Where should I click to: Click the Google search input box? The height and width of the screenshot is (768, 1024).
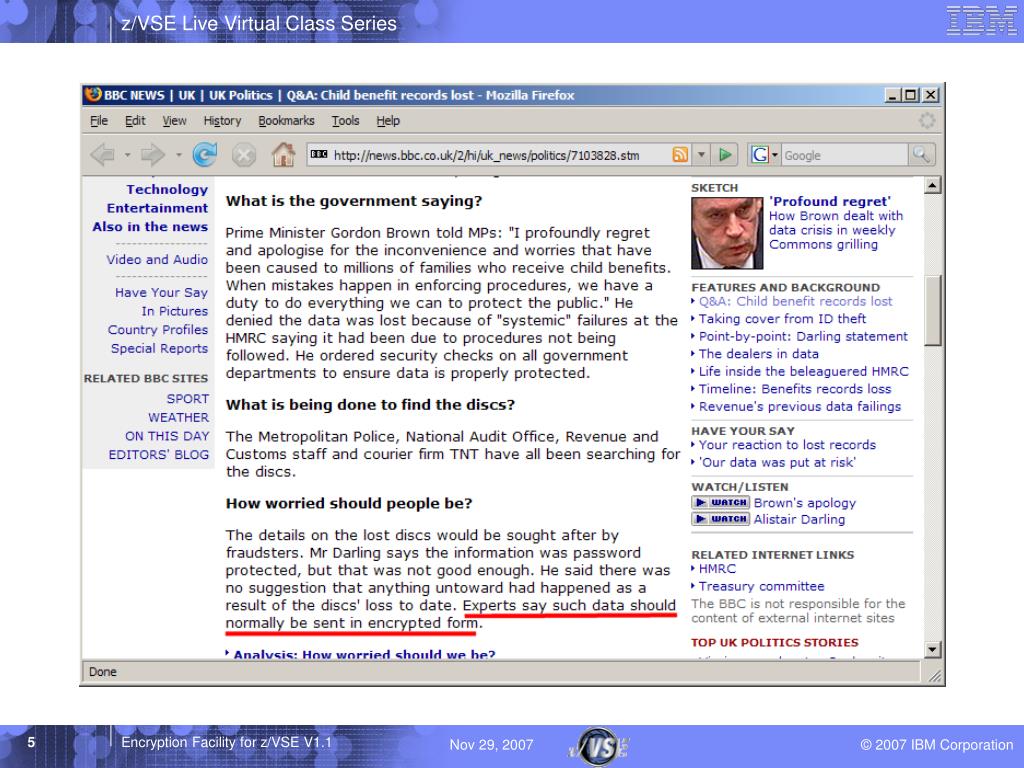[844, 155]
